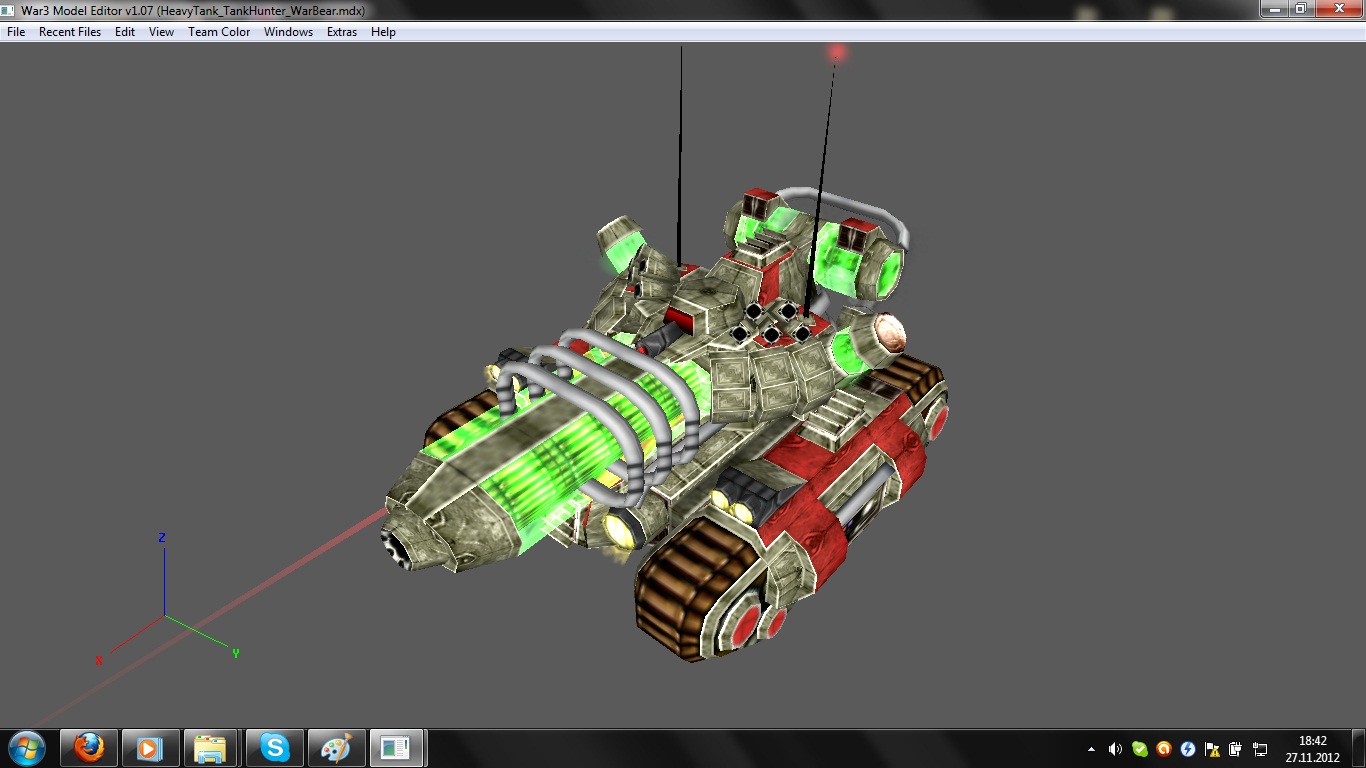Open the Edit menu

point(125,32)
